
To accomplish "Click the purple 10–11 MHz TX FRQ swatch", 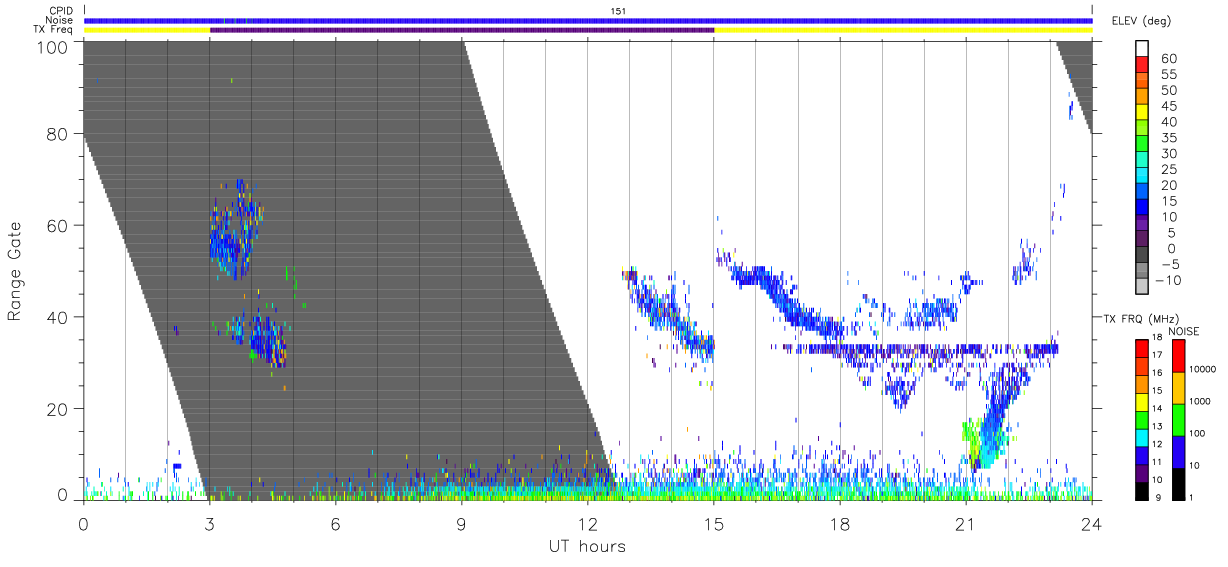I will pos(1141,471).
